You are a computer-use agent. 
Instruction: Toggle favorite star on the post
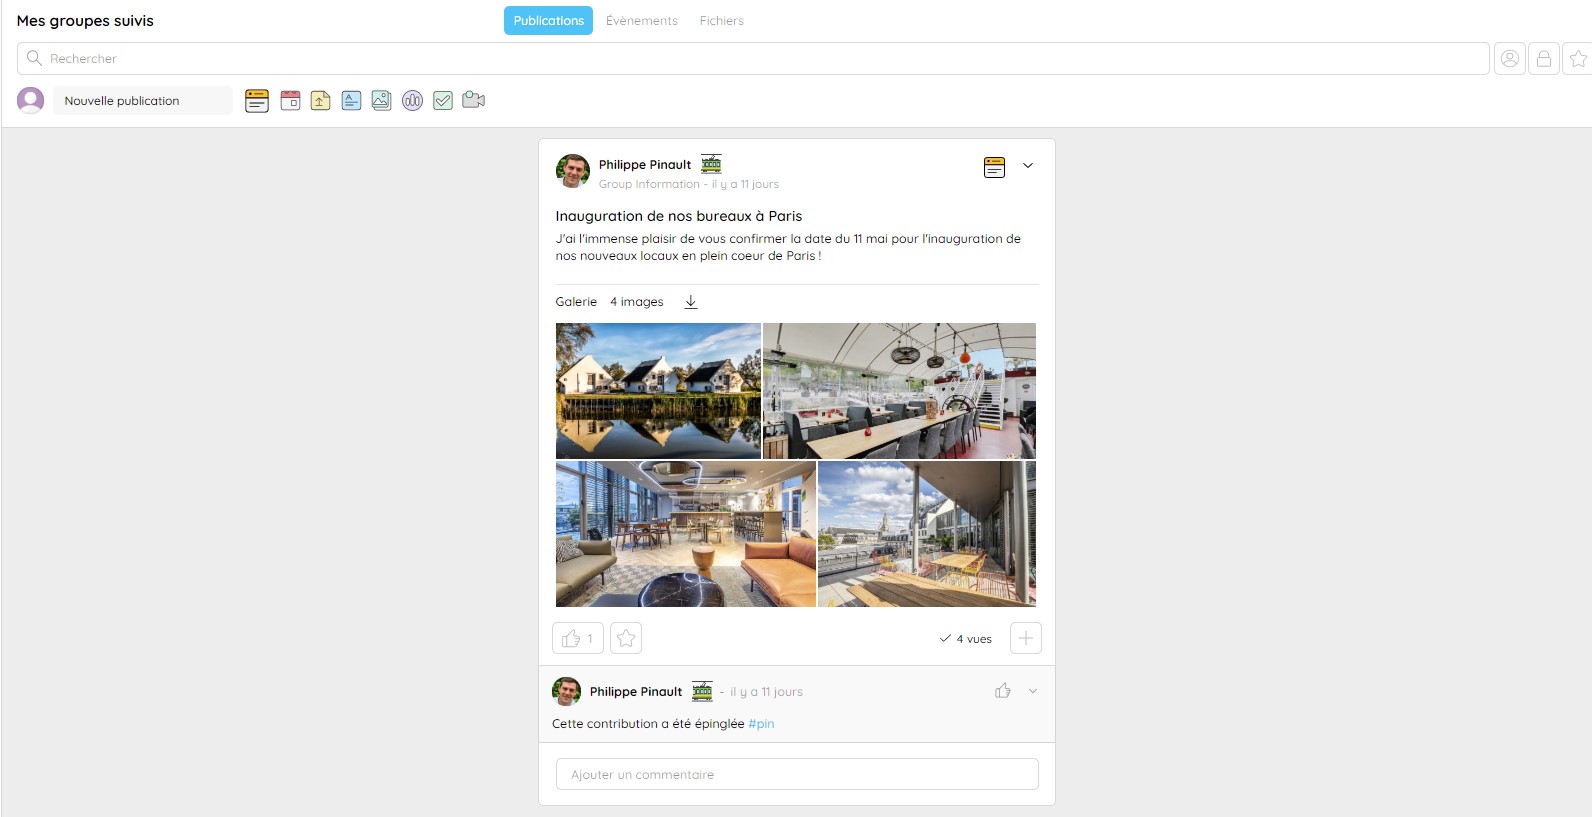(x=626, y=638)
